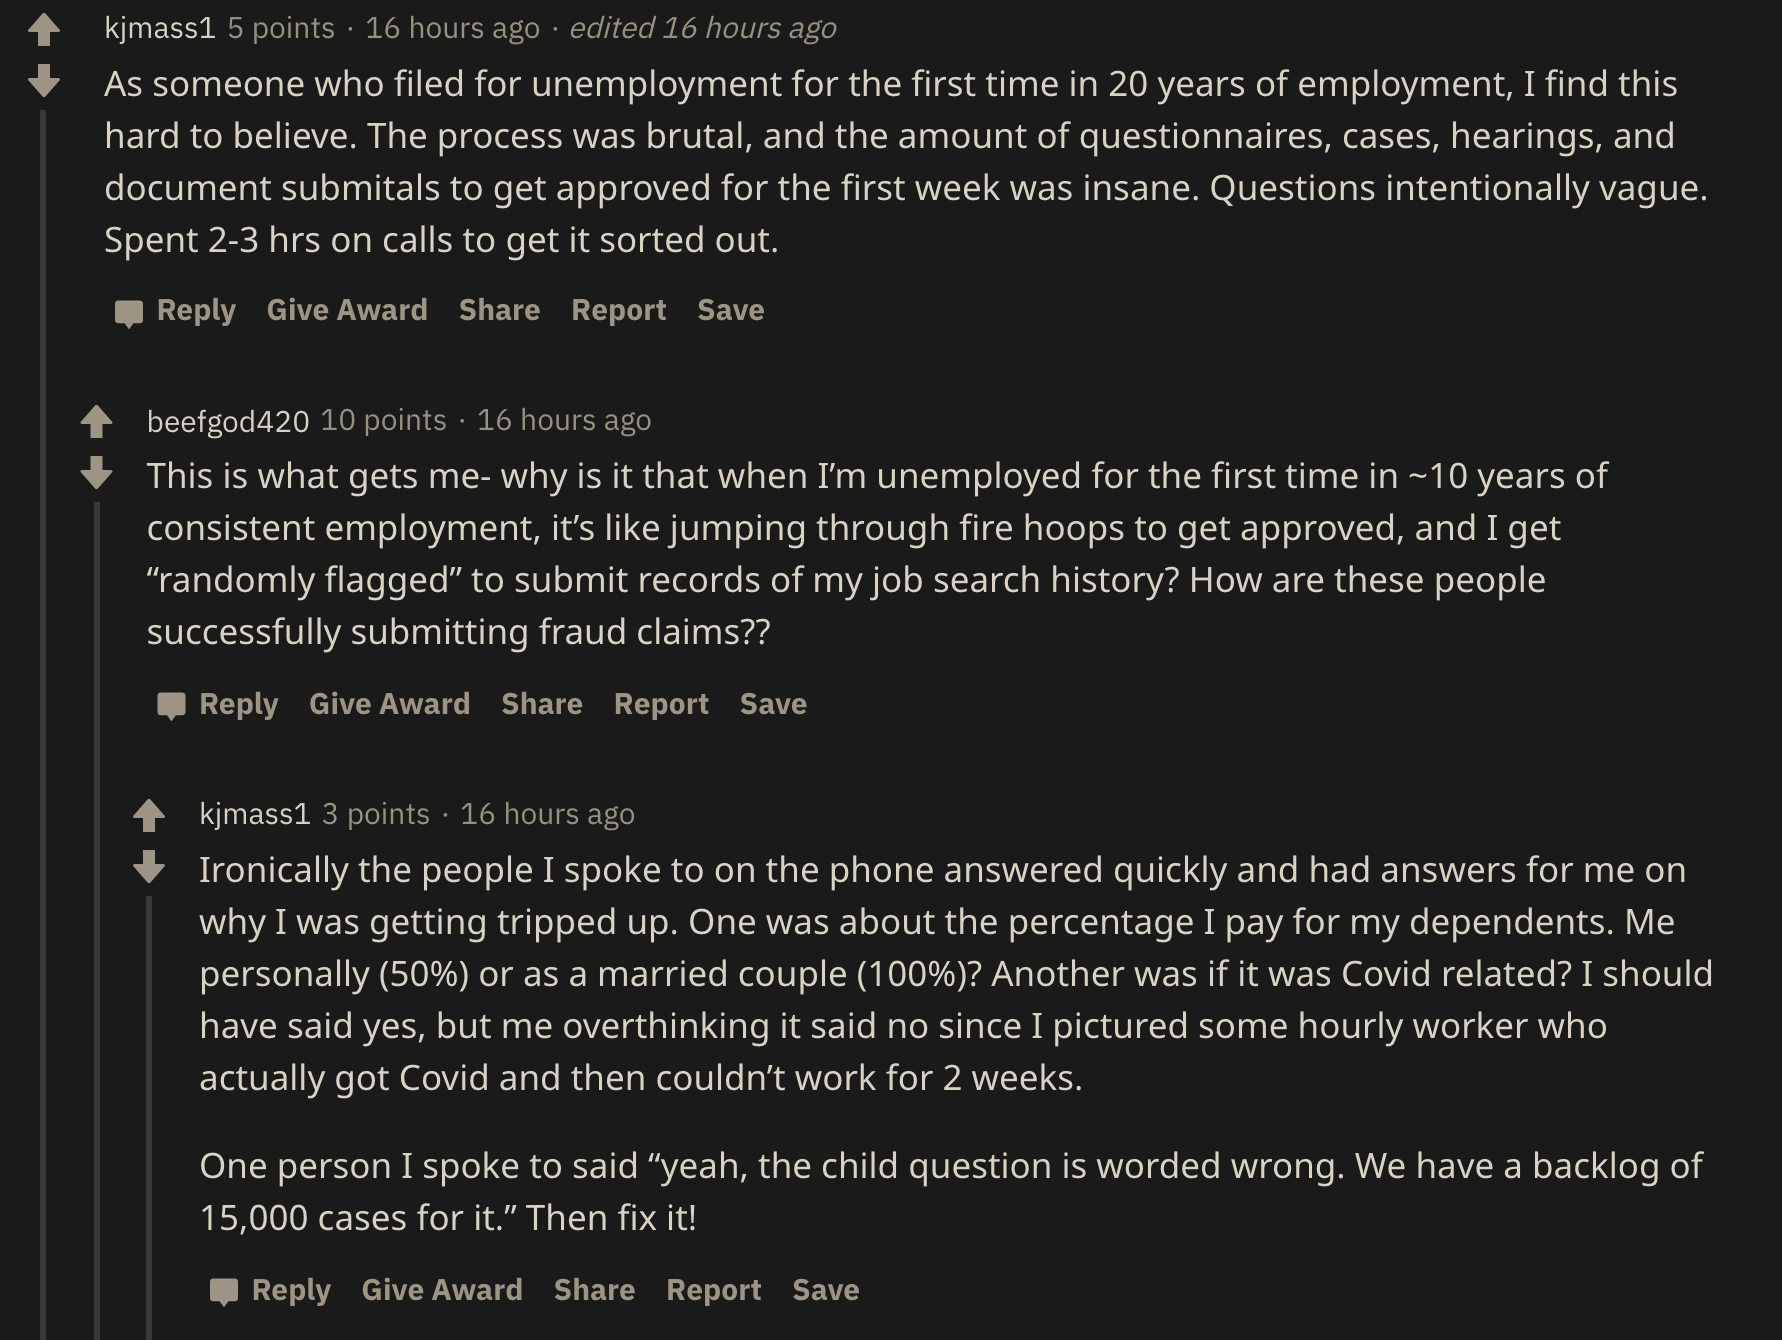Open the 16 hours ago timestamp on beefgod420's comment
The width and height of the screenshot is (1782, 1340).
pyautogui.click(x=563, y=420)
